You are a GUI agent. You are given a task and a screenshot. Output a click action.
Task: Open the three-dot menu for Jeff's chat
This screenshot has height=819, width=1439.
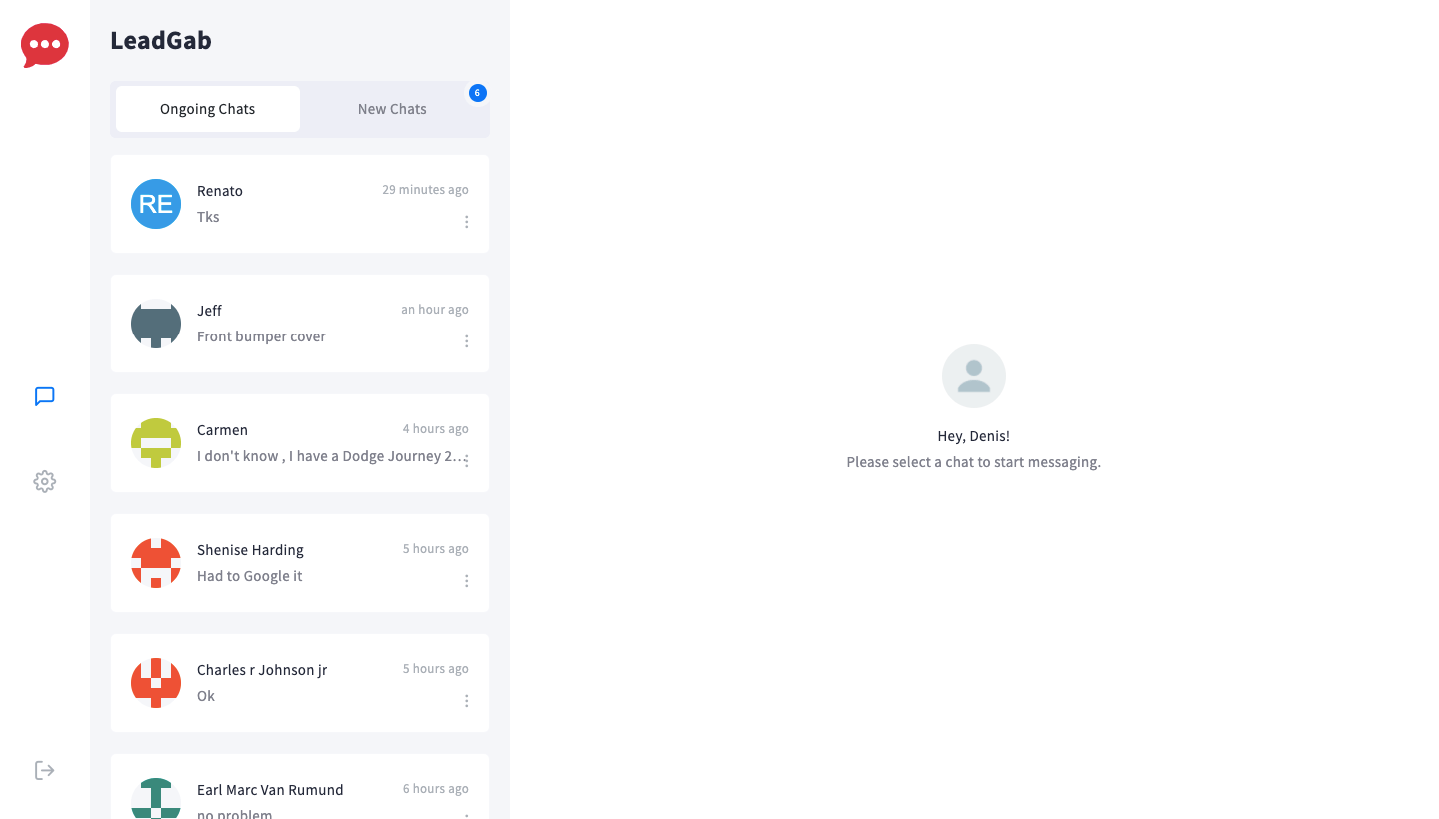point(466,341)
